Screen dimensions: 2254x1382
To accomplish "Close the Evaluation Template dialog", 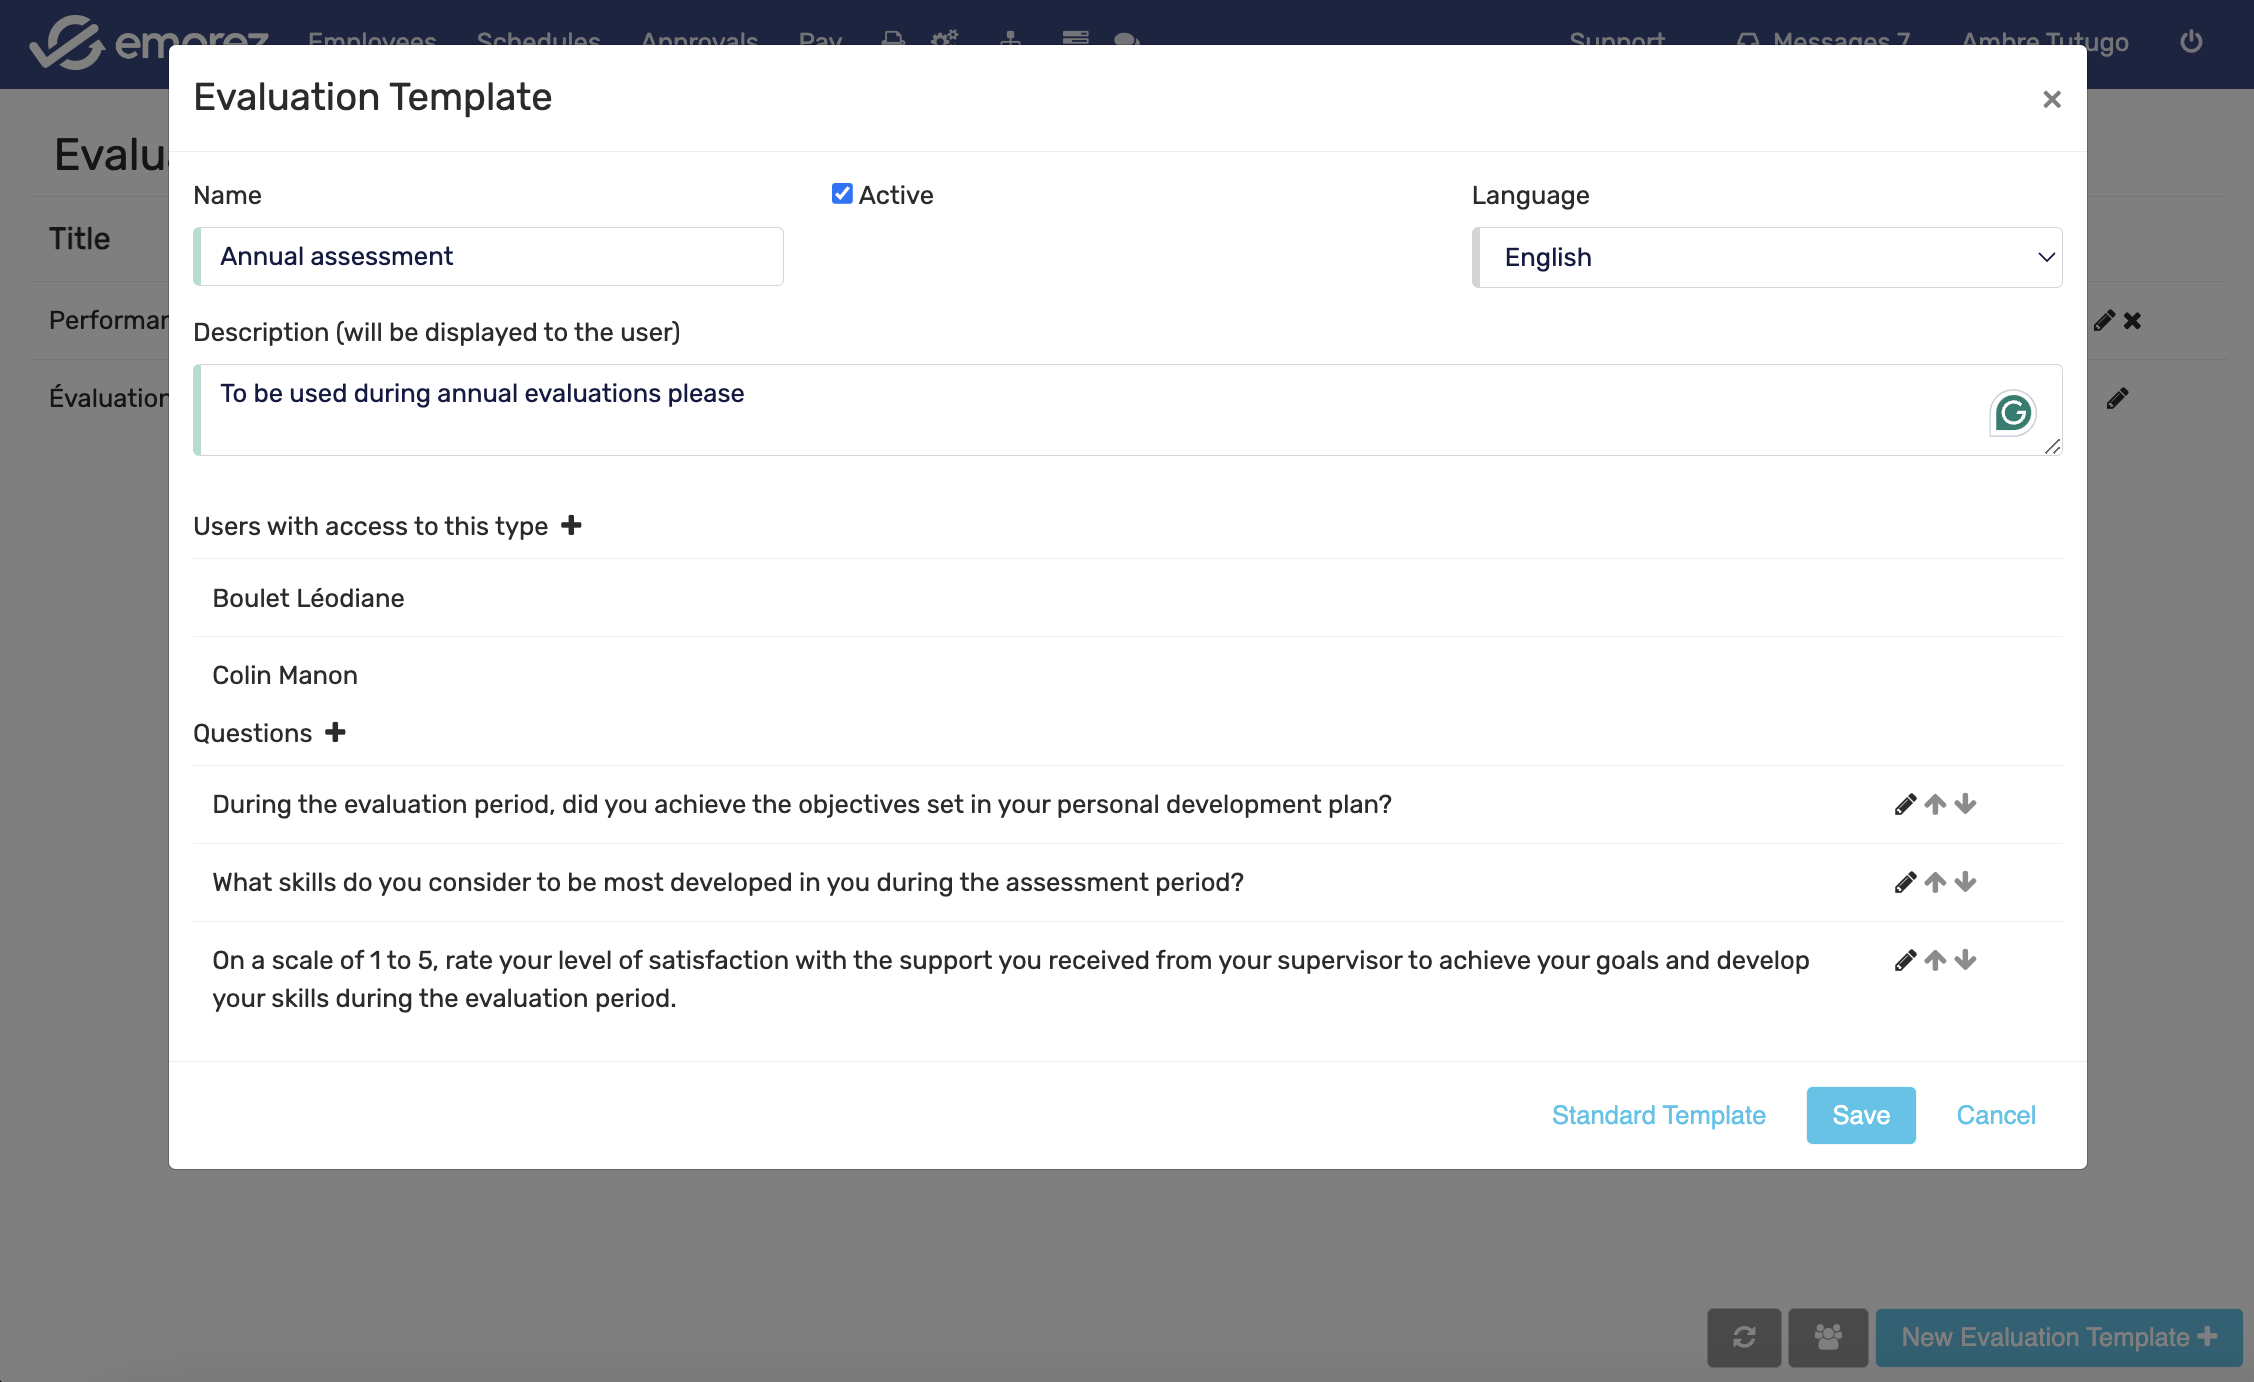I will (2051, 99).
